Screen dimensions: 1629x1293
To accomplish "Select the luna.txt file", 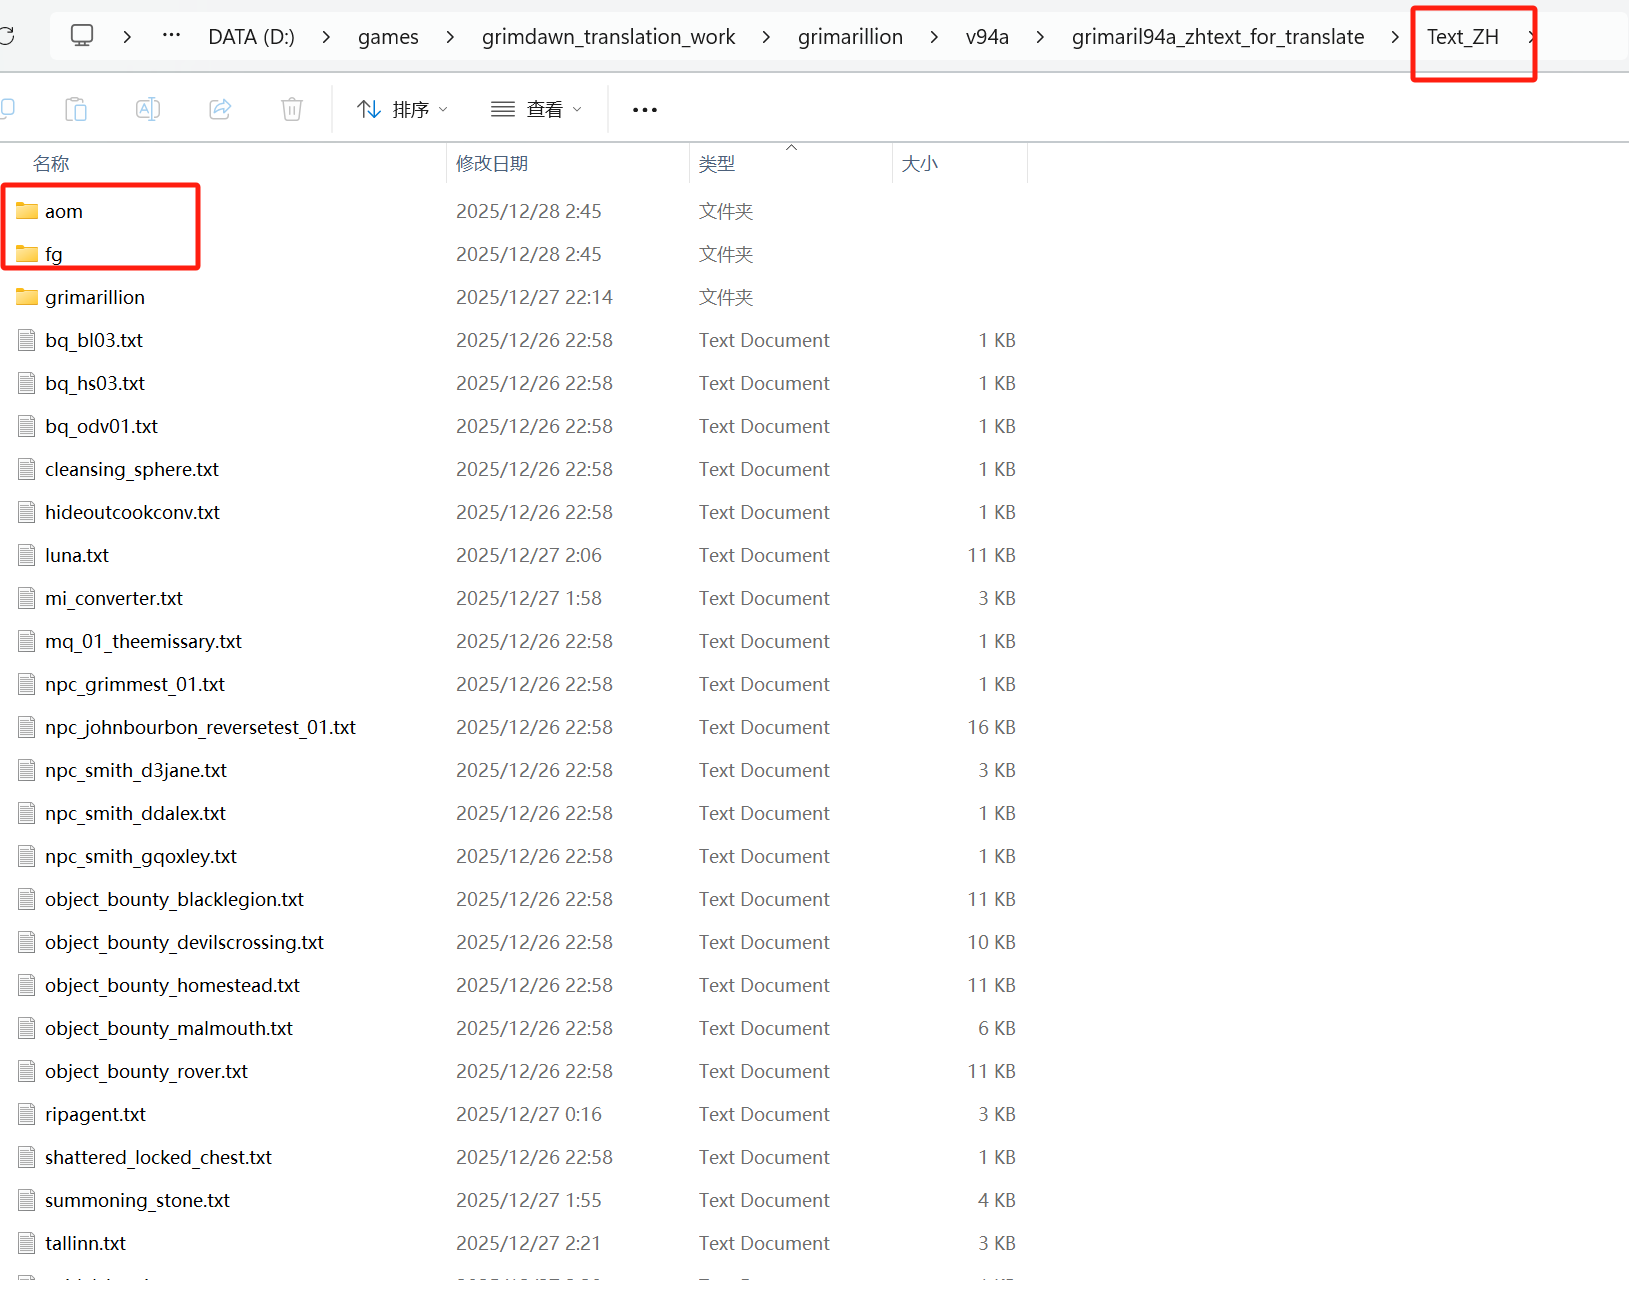I will point(77,555).
